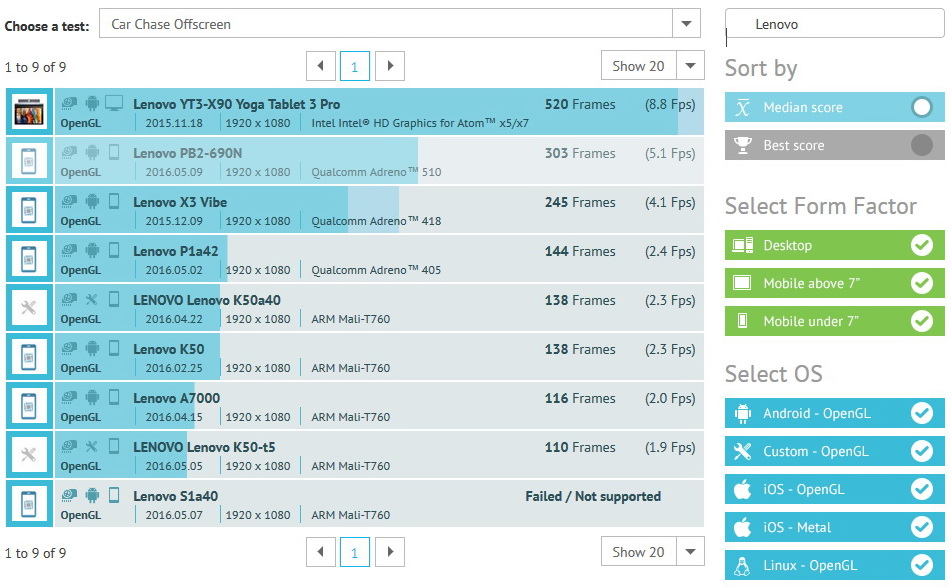This screenshot has height=587, width=951.
Task: Click the desktop monitor icon in the Yoga Tablet row
Action: (114, 103)
